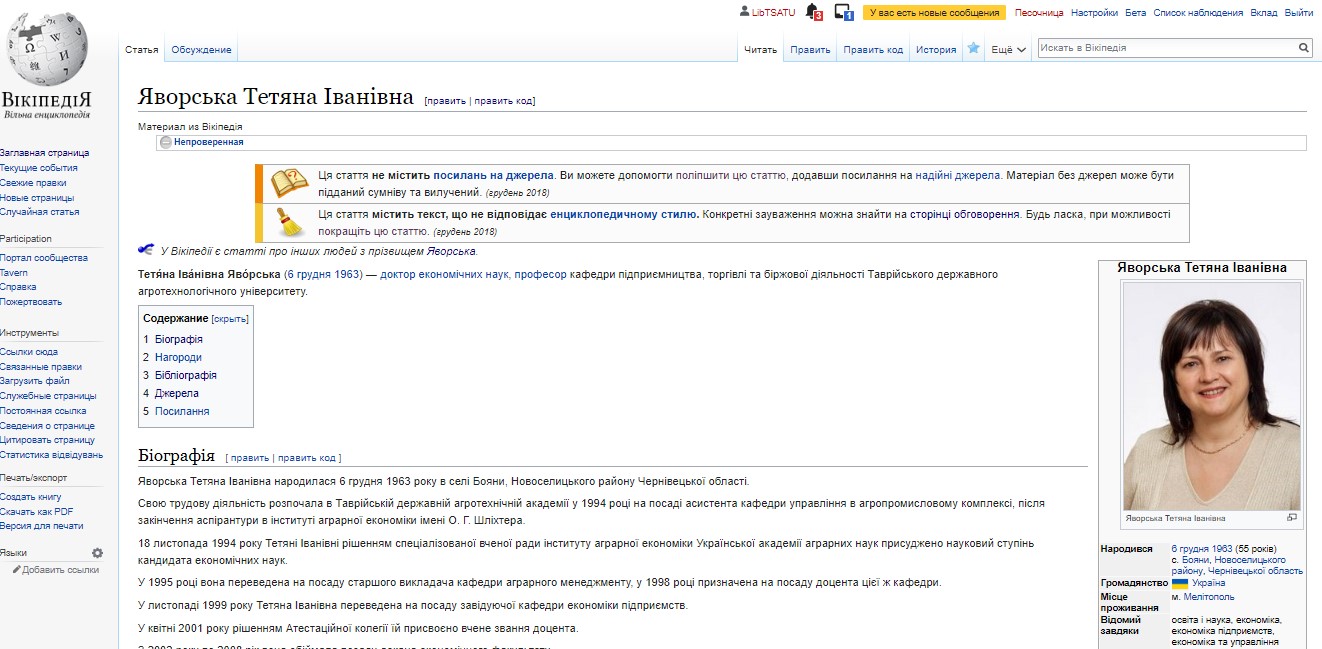
Task: Select the Править код tab
Action: pyautogui.click(x=872, y=49)
